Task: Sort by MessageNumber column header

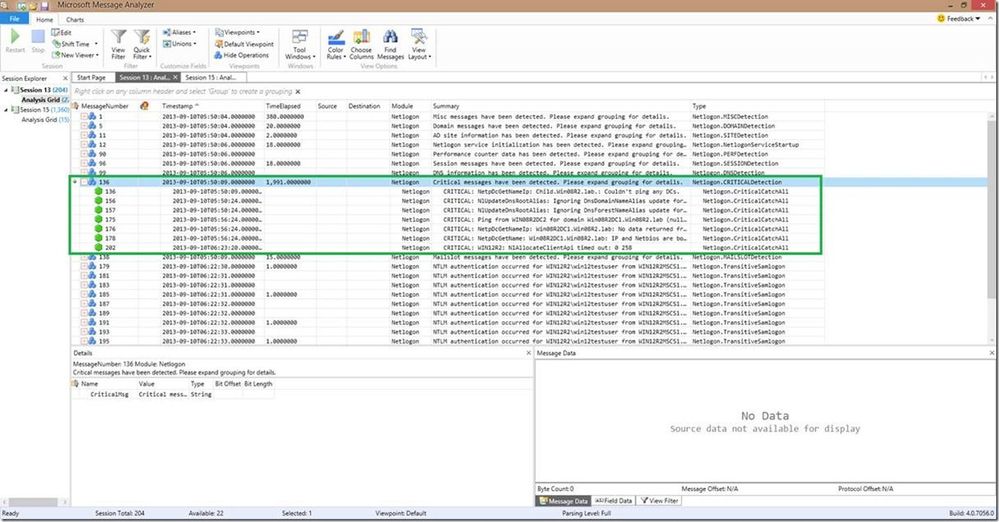Action: (x=104, y=106)
